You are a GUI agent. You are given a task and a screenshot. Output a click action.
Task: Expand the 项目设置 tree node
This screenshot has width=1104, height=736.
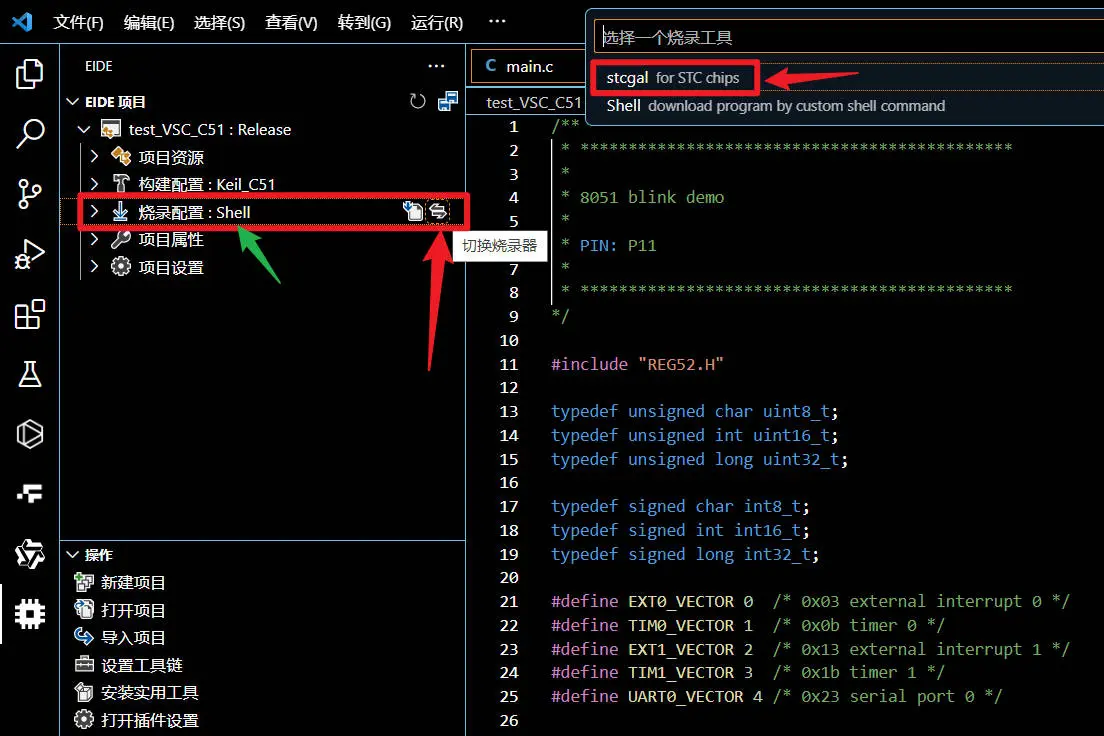pos(94,267)
